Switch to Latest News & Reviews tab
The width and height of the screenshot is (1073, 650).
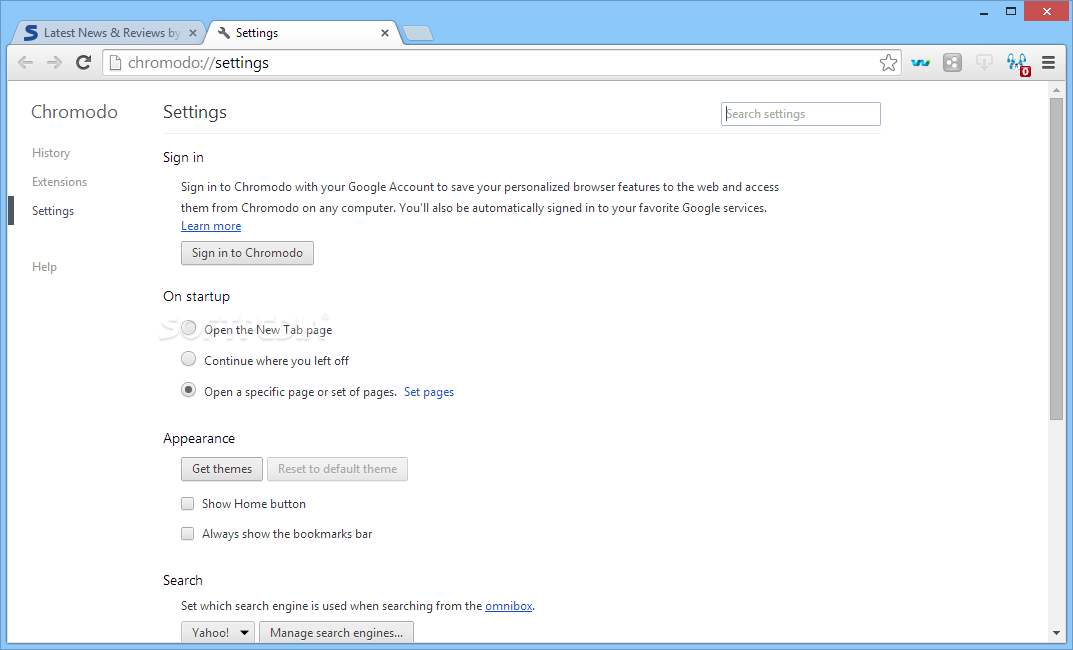110,33
